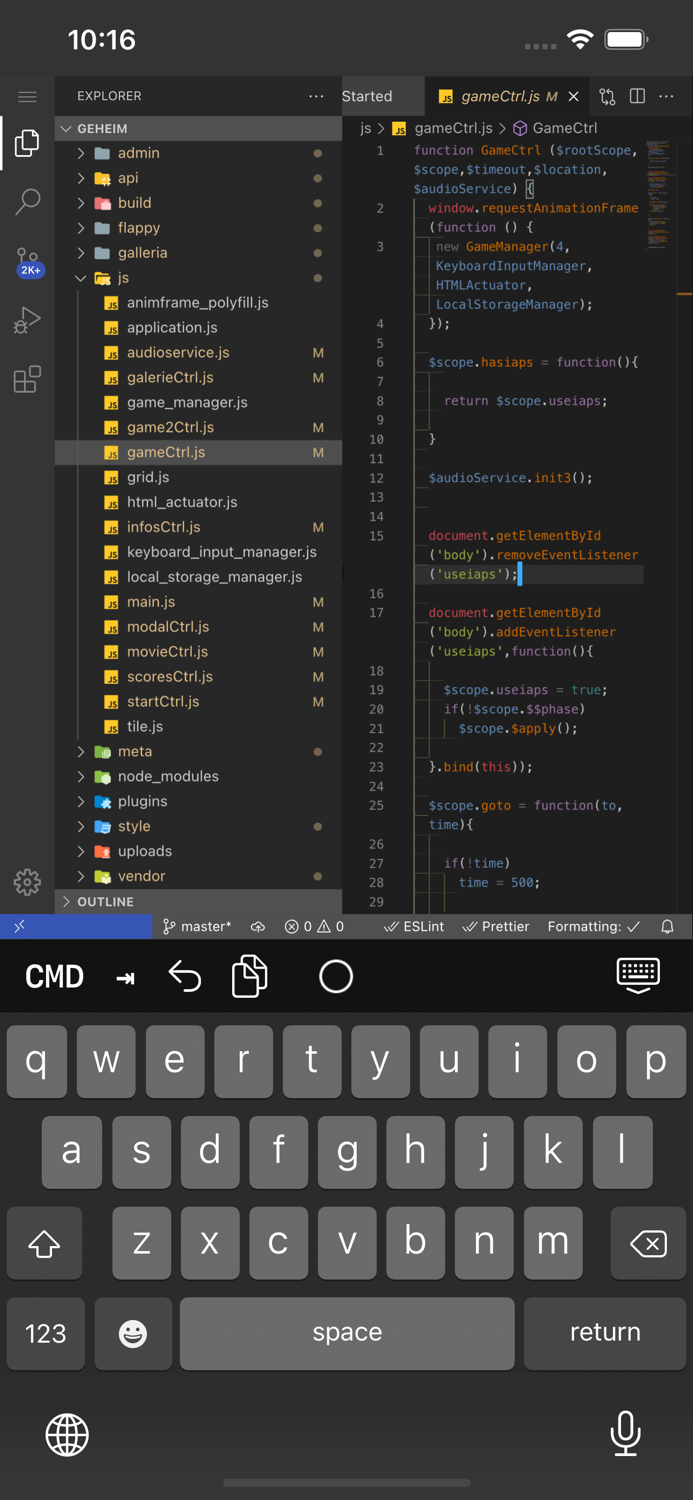The height and width of the screenshot is (1500, 693).
Task: Split the editor with the split icon
Action: coord(637,96)
